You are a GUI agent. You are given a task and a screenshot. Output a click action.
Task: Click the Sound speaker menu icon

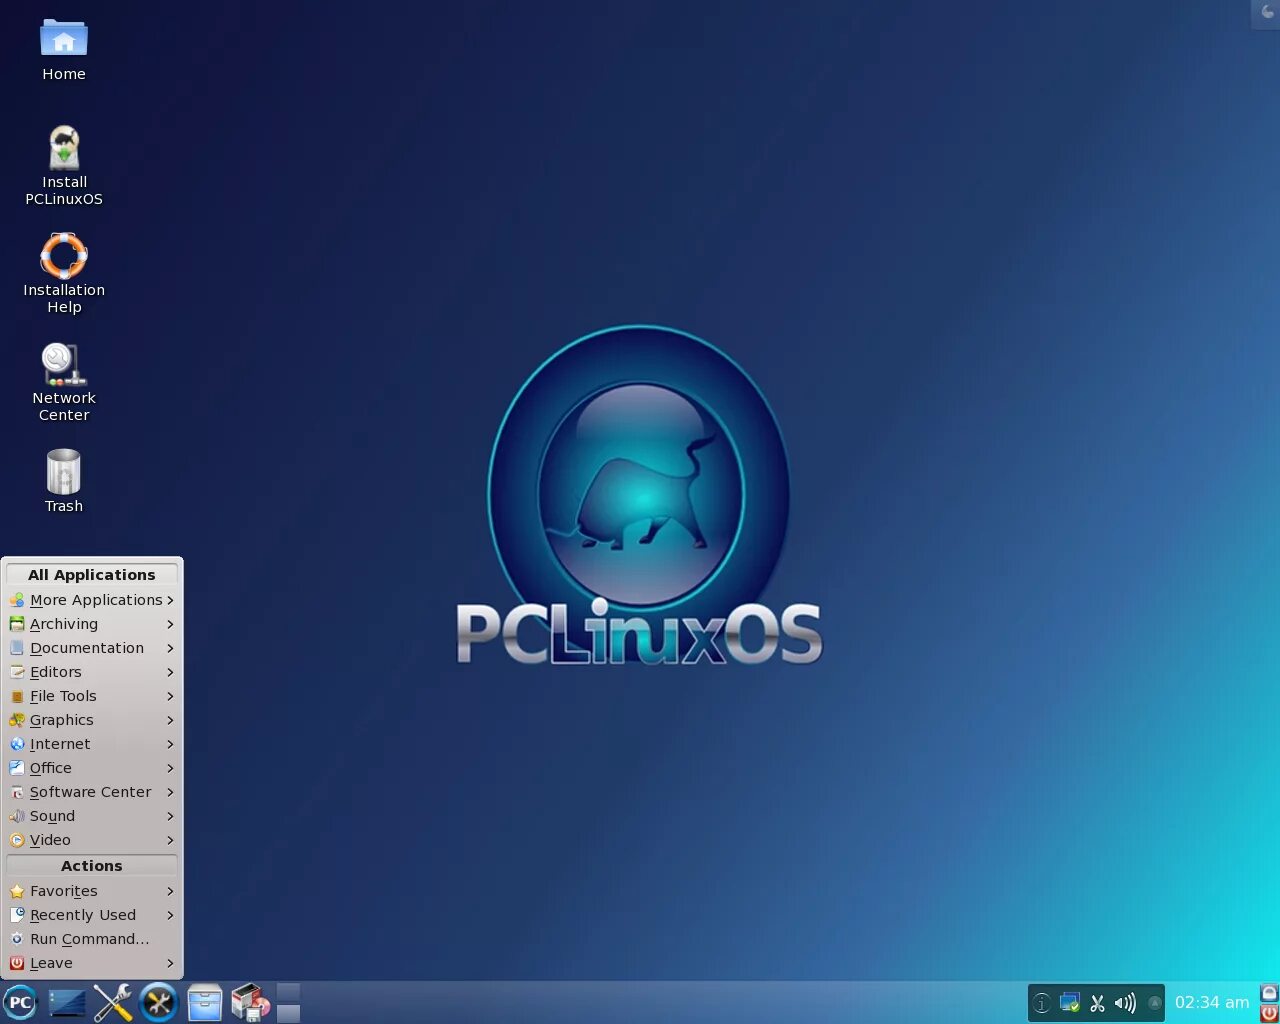(x=17, y=816)
